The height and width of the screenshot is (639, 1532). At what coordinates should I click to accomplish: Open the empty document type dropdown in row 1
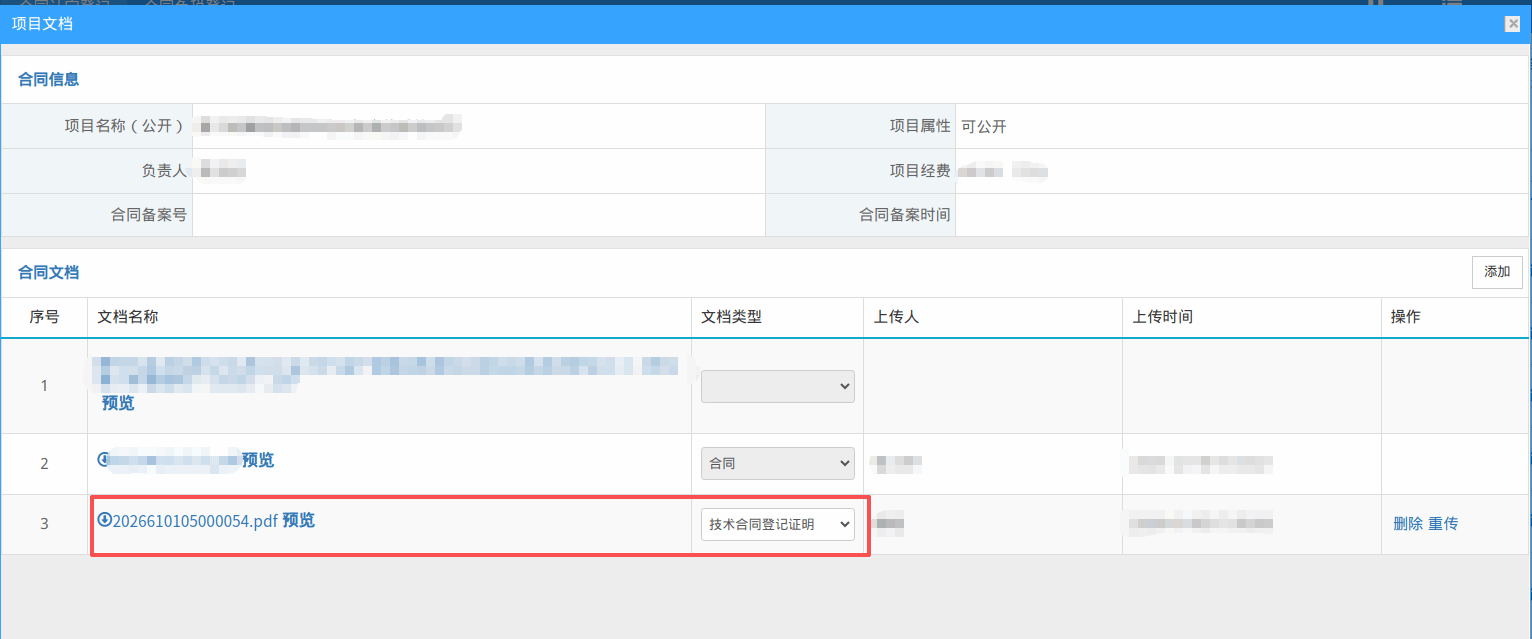coord(777,386)
